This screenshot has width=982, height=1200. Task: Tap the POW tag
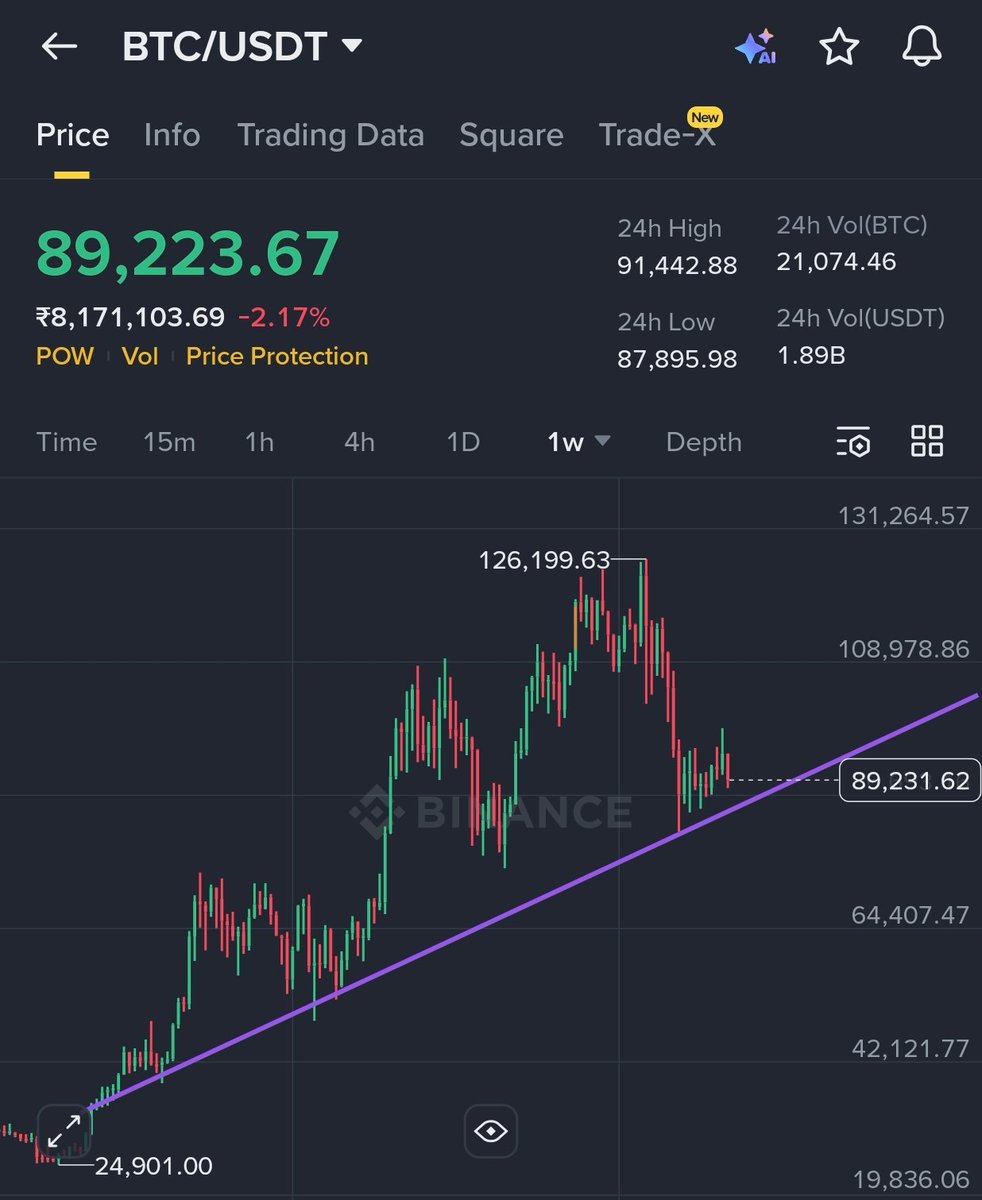click(65, 356)
